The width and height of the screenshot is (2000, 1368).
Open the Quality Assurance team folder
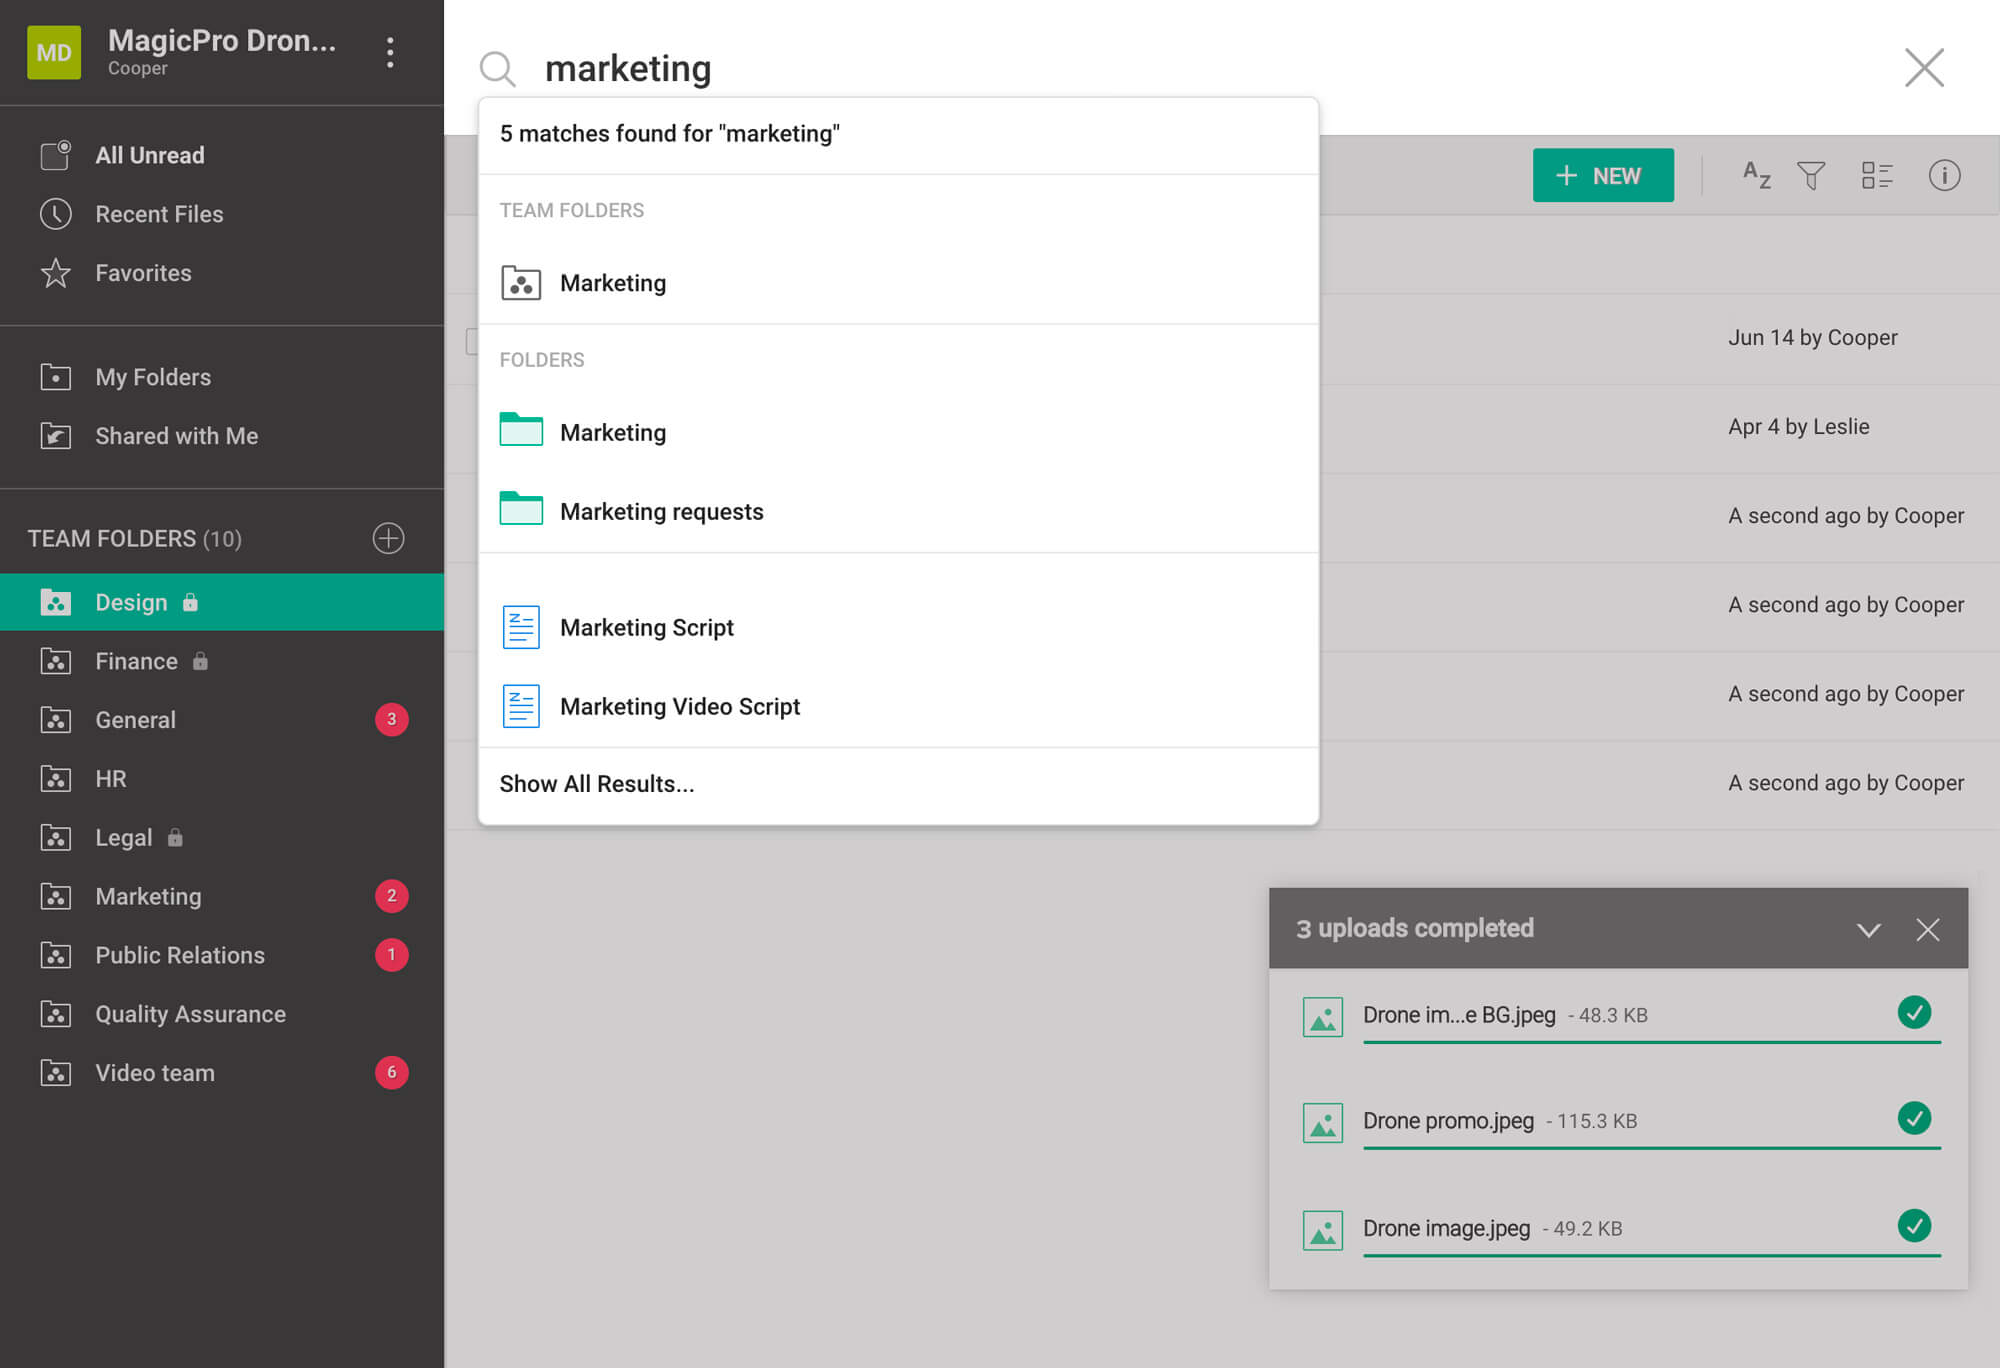point(189,1014)
